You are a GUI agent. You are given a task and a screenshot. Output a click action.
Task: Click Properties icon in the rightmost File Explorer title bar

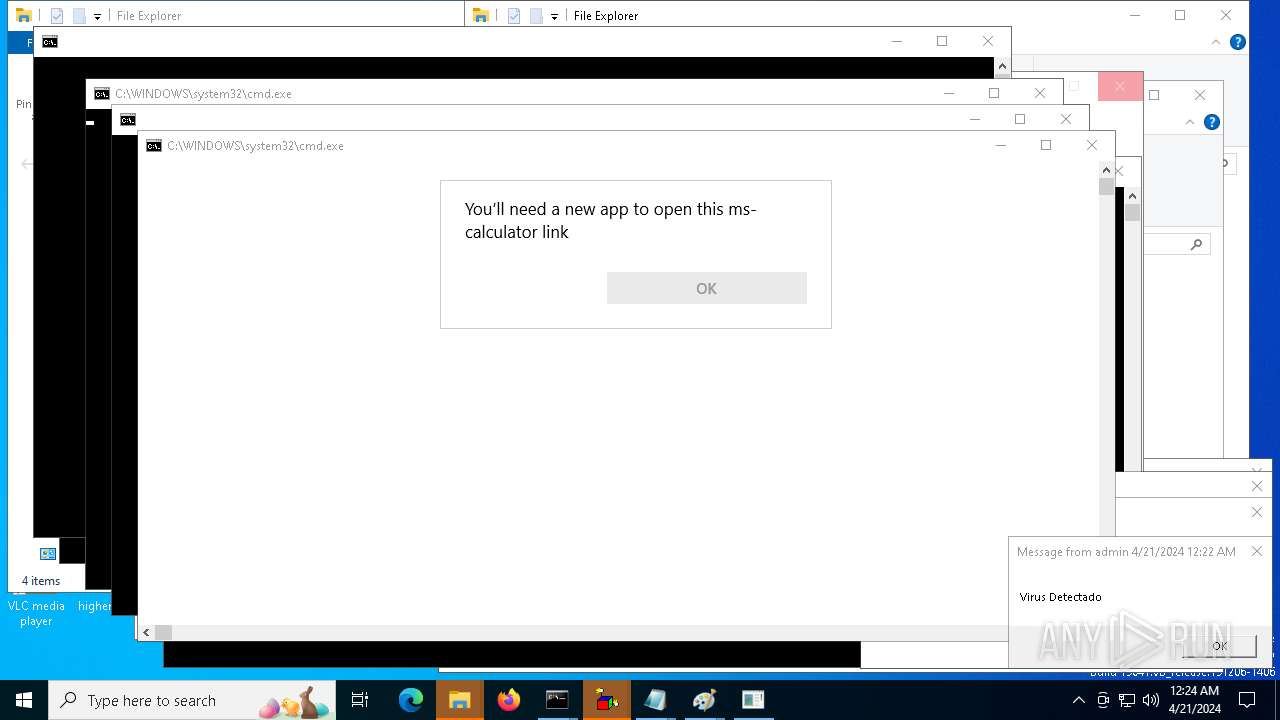click(514, 16)
